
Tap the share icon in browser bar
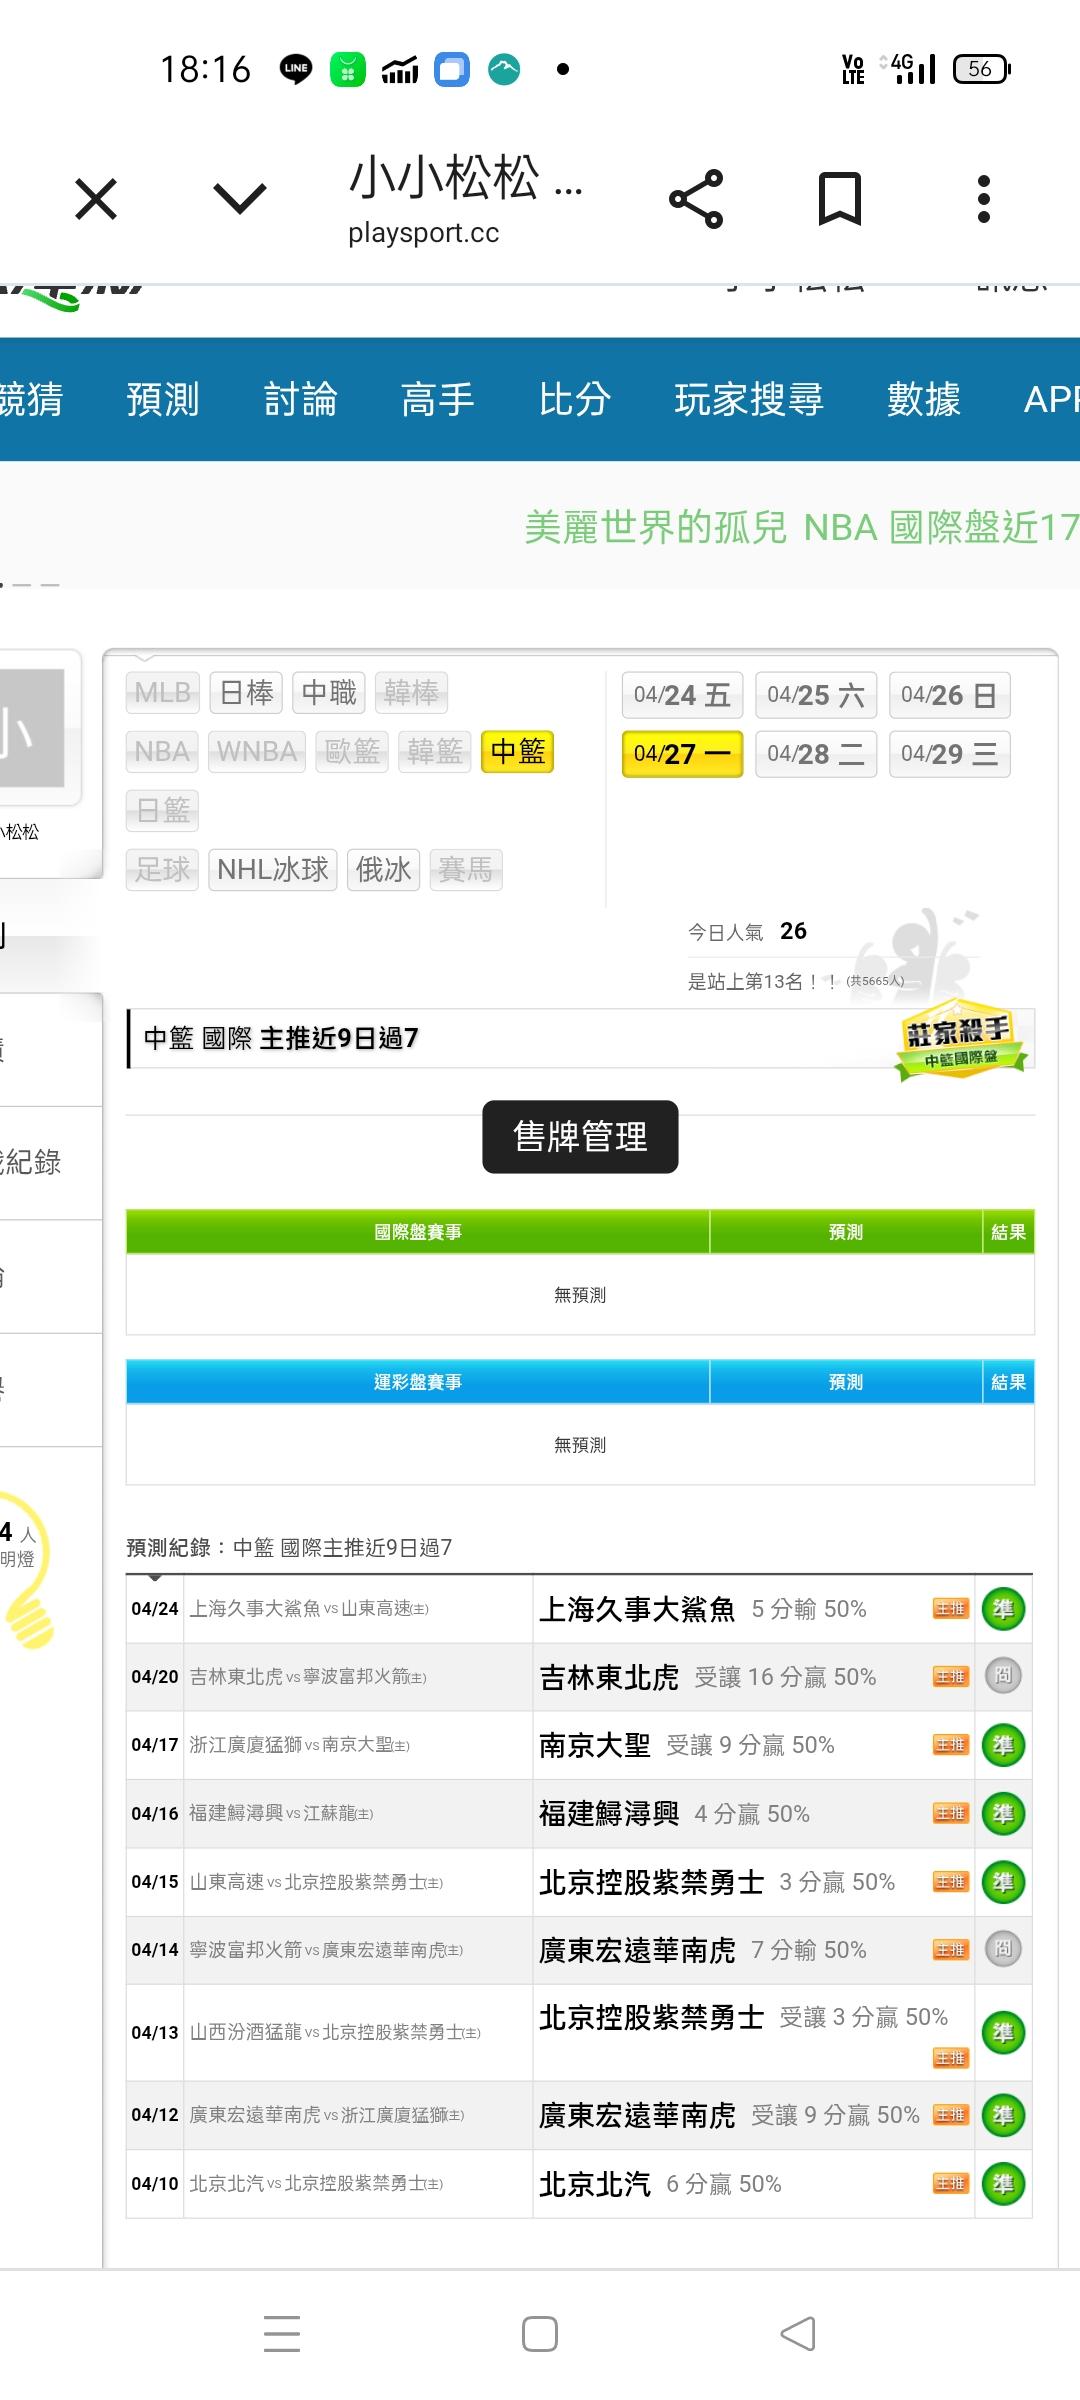point(696,198)
